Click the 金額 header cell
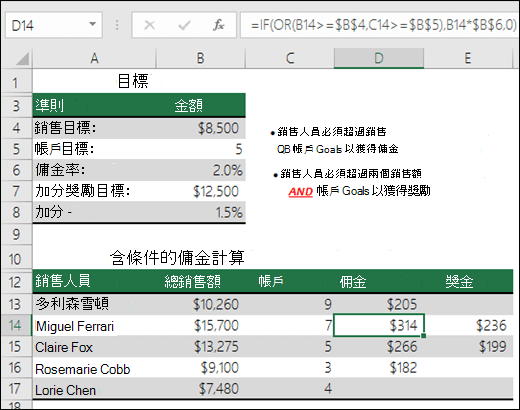 tap(201, 106)
